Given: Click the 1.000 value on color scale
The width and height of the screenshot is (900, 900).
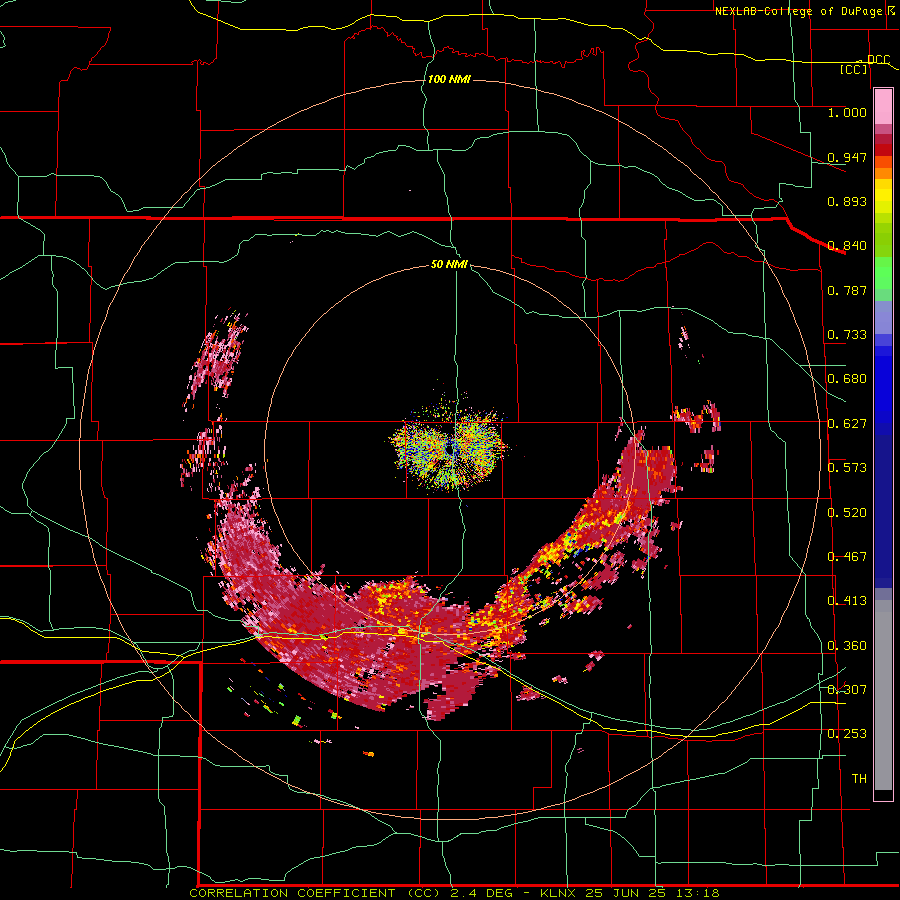Looking at the screenshot, I should coord(847,112).
